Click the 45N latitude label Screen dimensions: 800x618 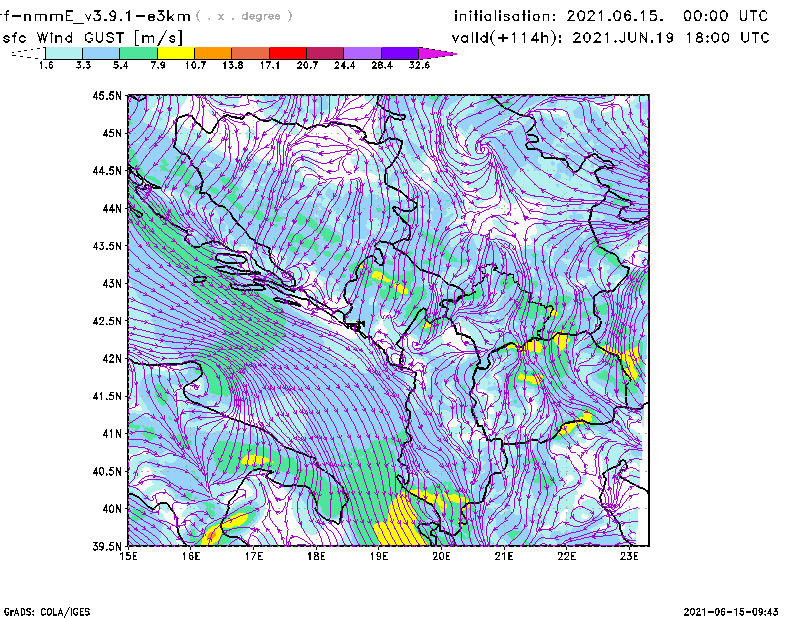(x=112, y=133)
